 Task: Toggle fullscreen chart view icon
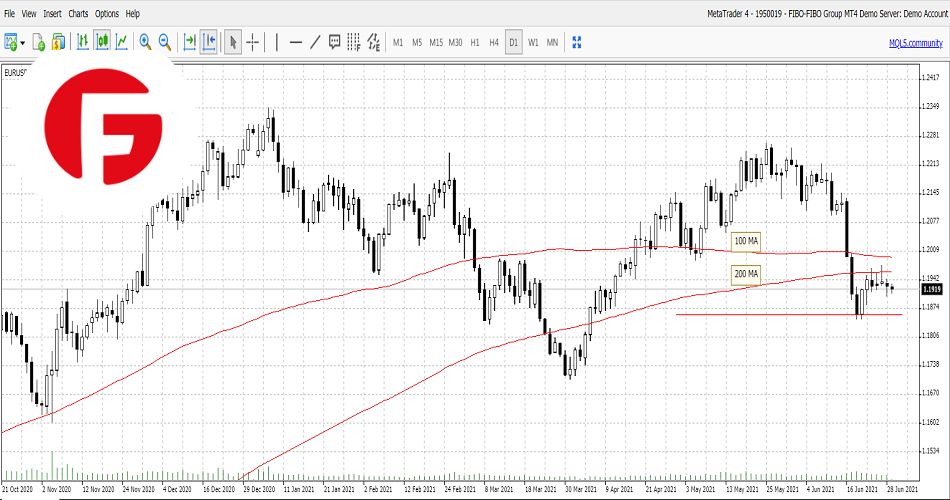pos(577,42)
